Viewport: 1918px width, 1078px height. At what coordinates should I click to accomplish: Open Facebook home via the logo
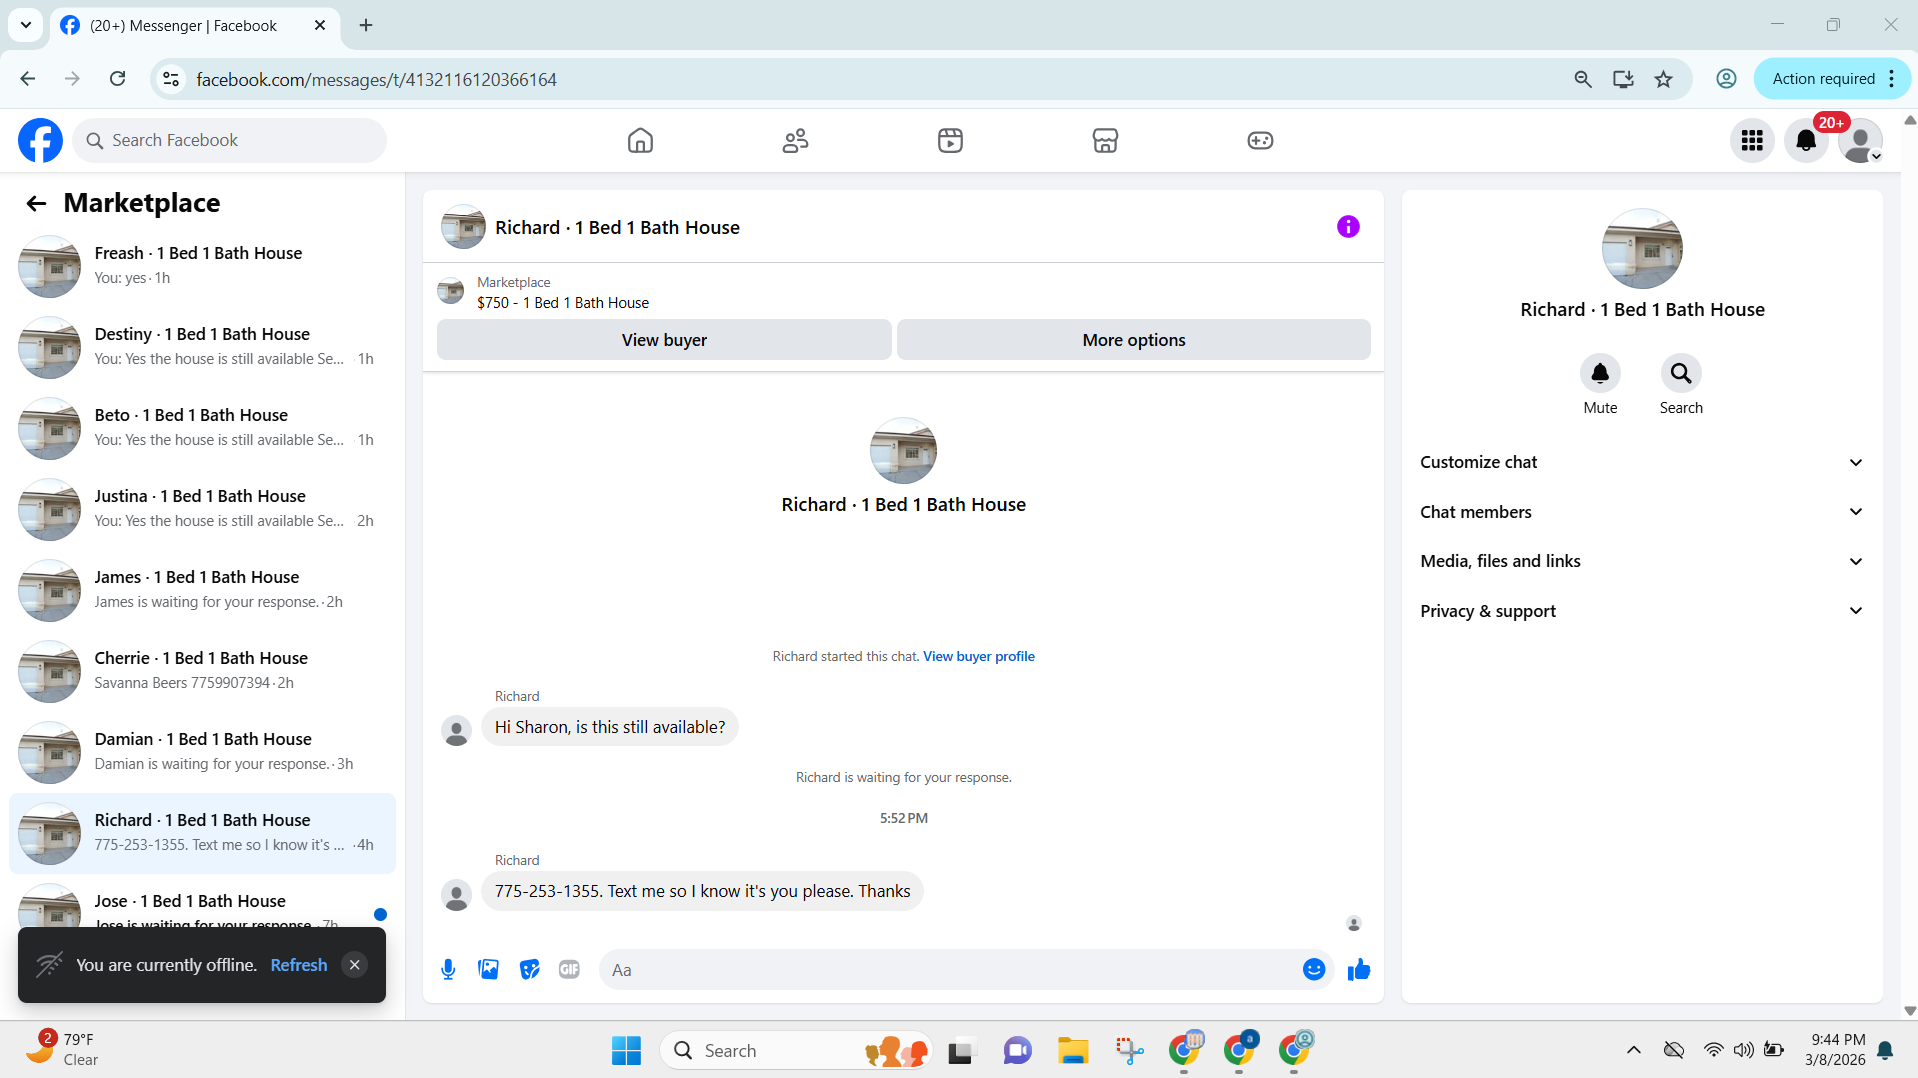pos(40,140)
